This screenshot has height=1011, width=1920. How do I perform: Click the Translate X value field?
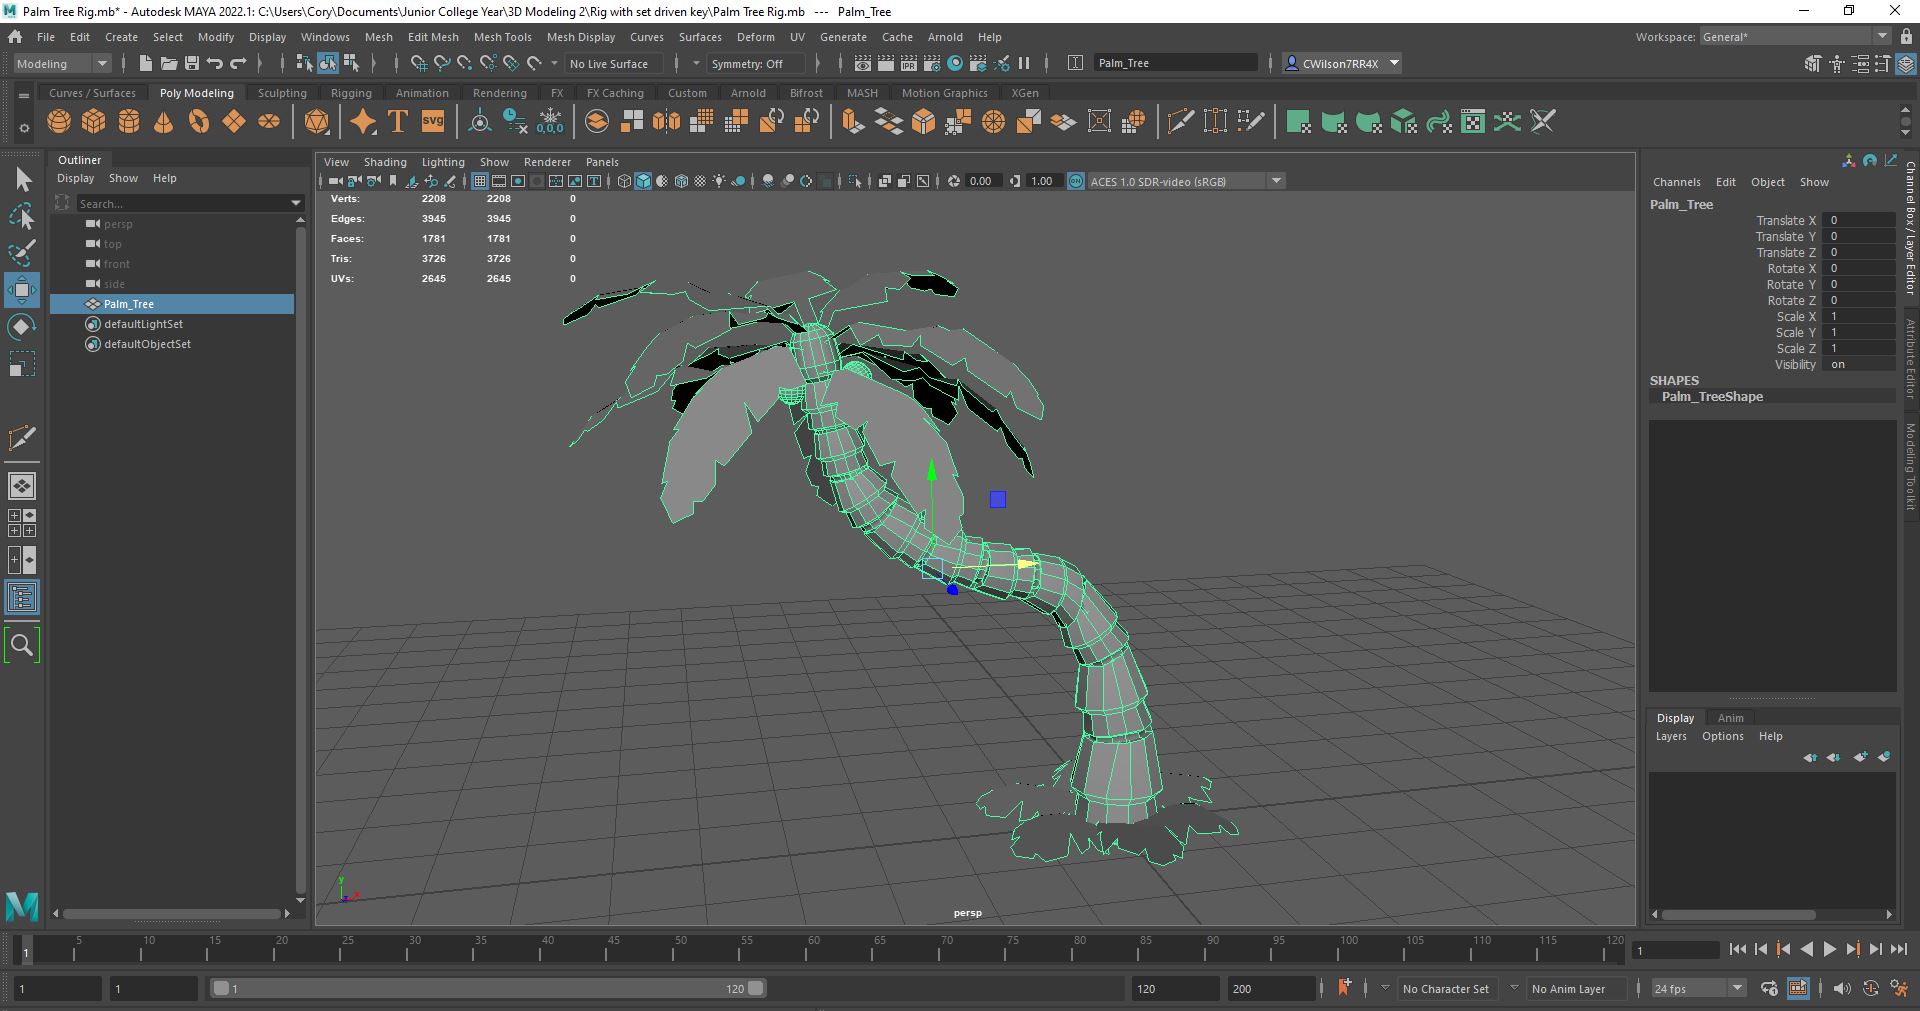pyautogui.click(x=1860, y=220)
